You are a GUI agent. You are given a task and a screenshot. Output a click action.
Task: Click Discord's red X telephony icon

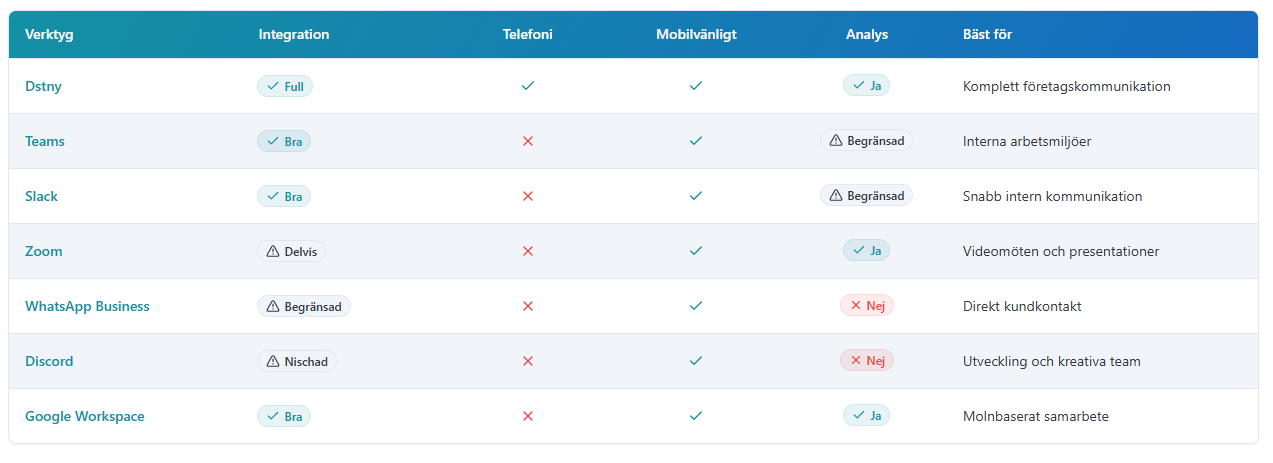click(x=528, y=361)
